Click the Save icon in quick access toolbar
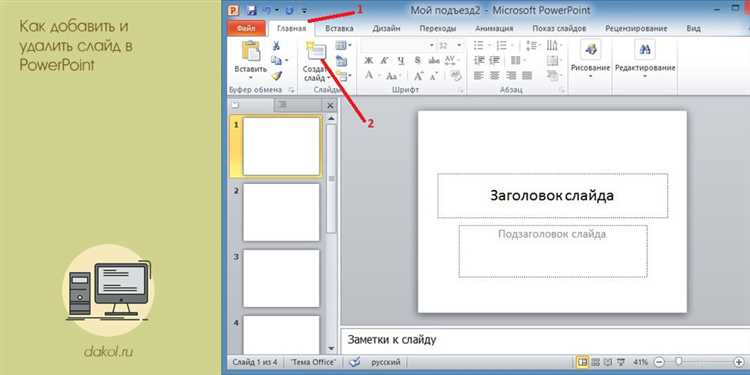Screen dimensions: 750x375 (252, 10)
